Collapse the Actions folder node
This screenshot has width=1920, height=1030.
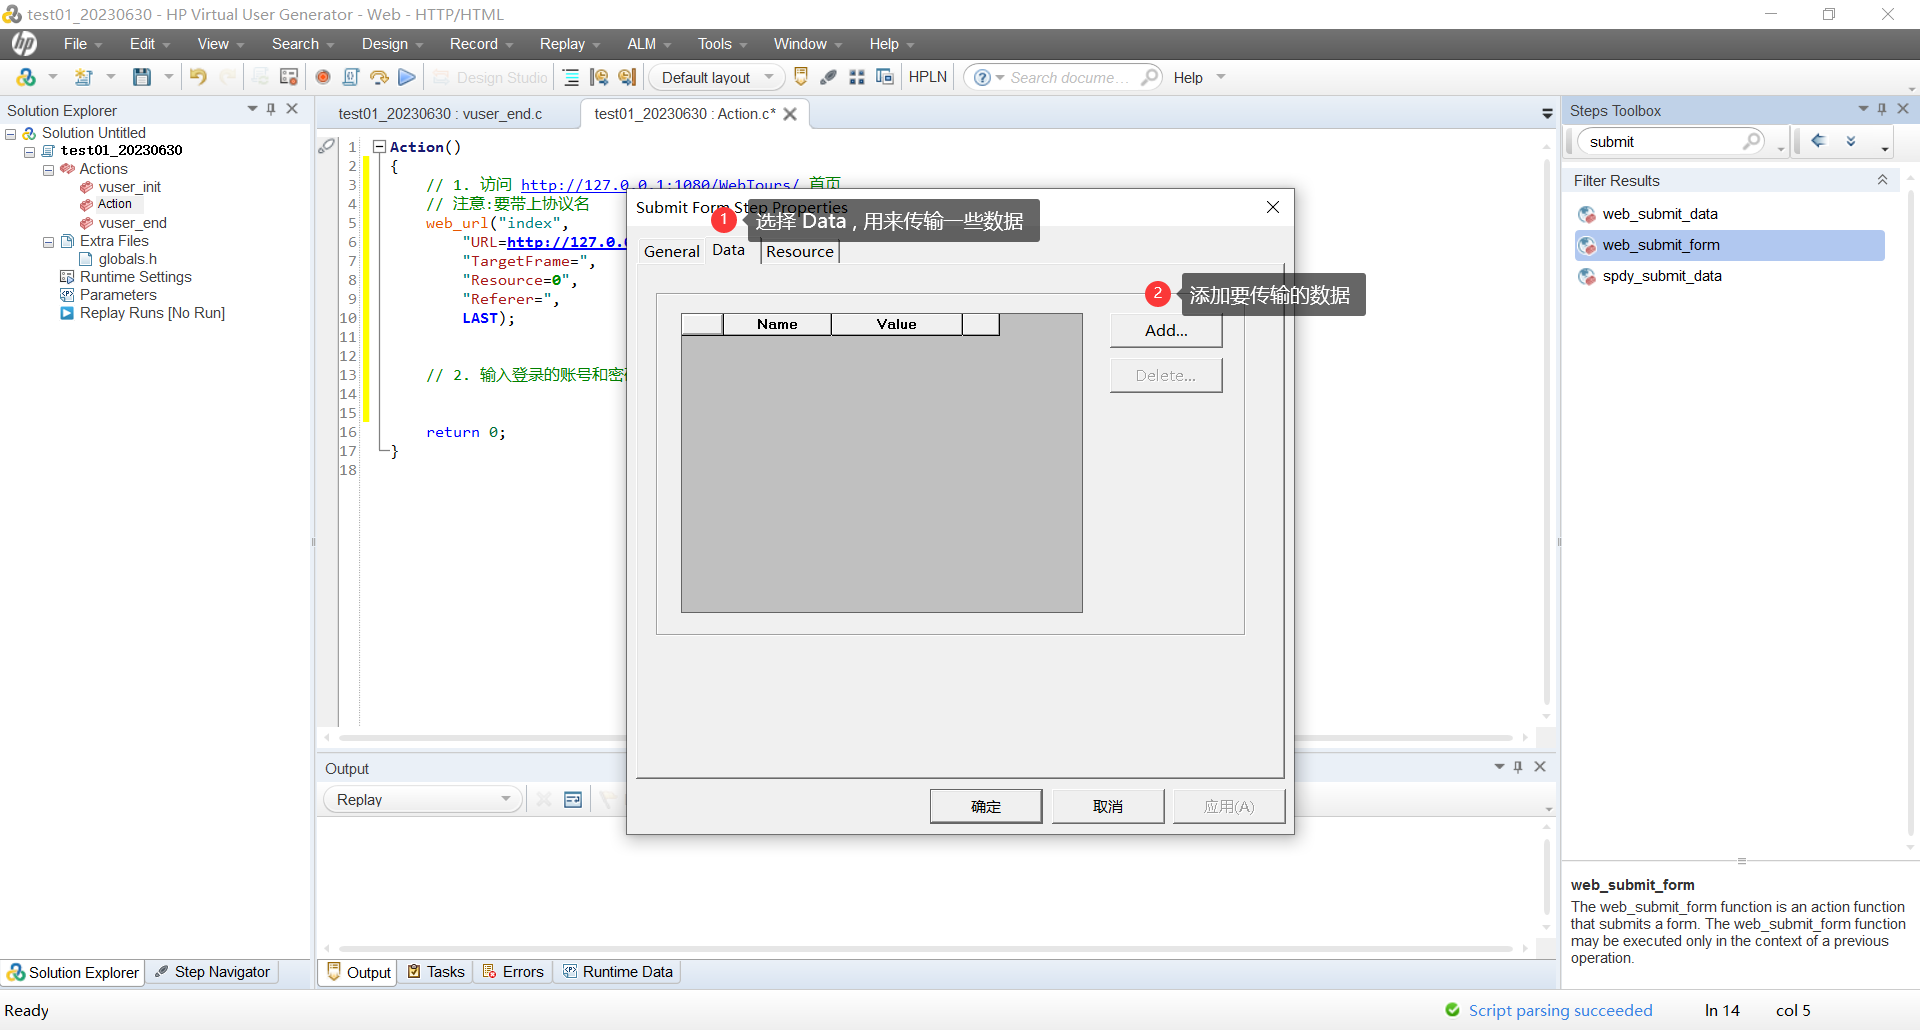(x=48, y=169)
